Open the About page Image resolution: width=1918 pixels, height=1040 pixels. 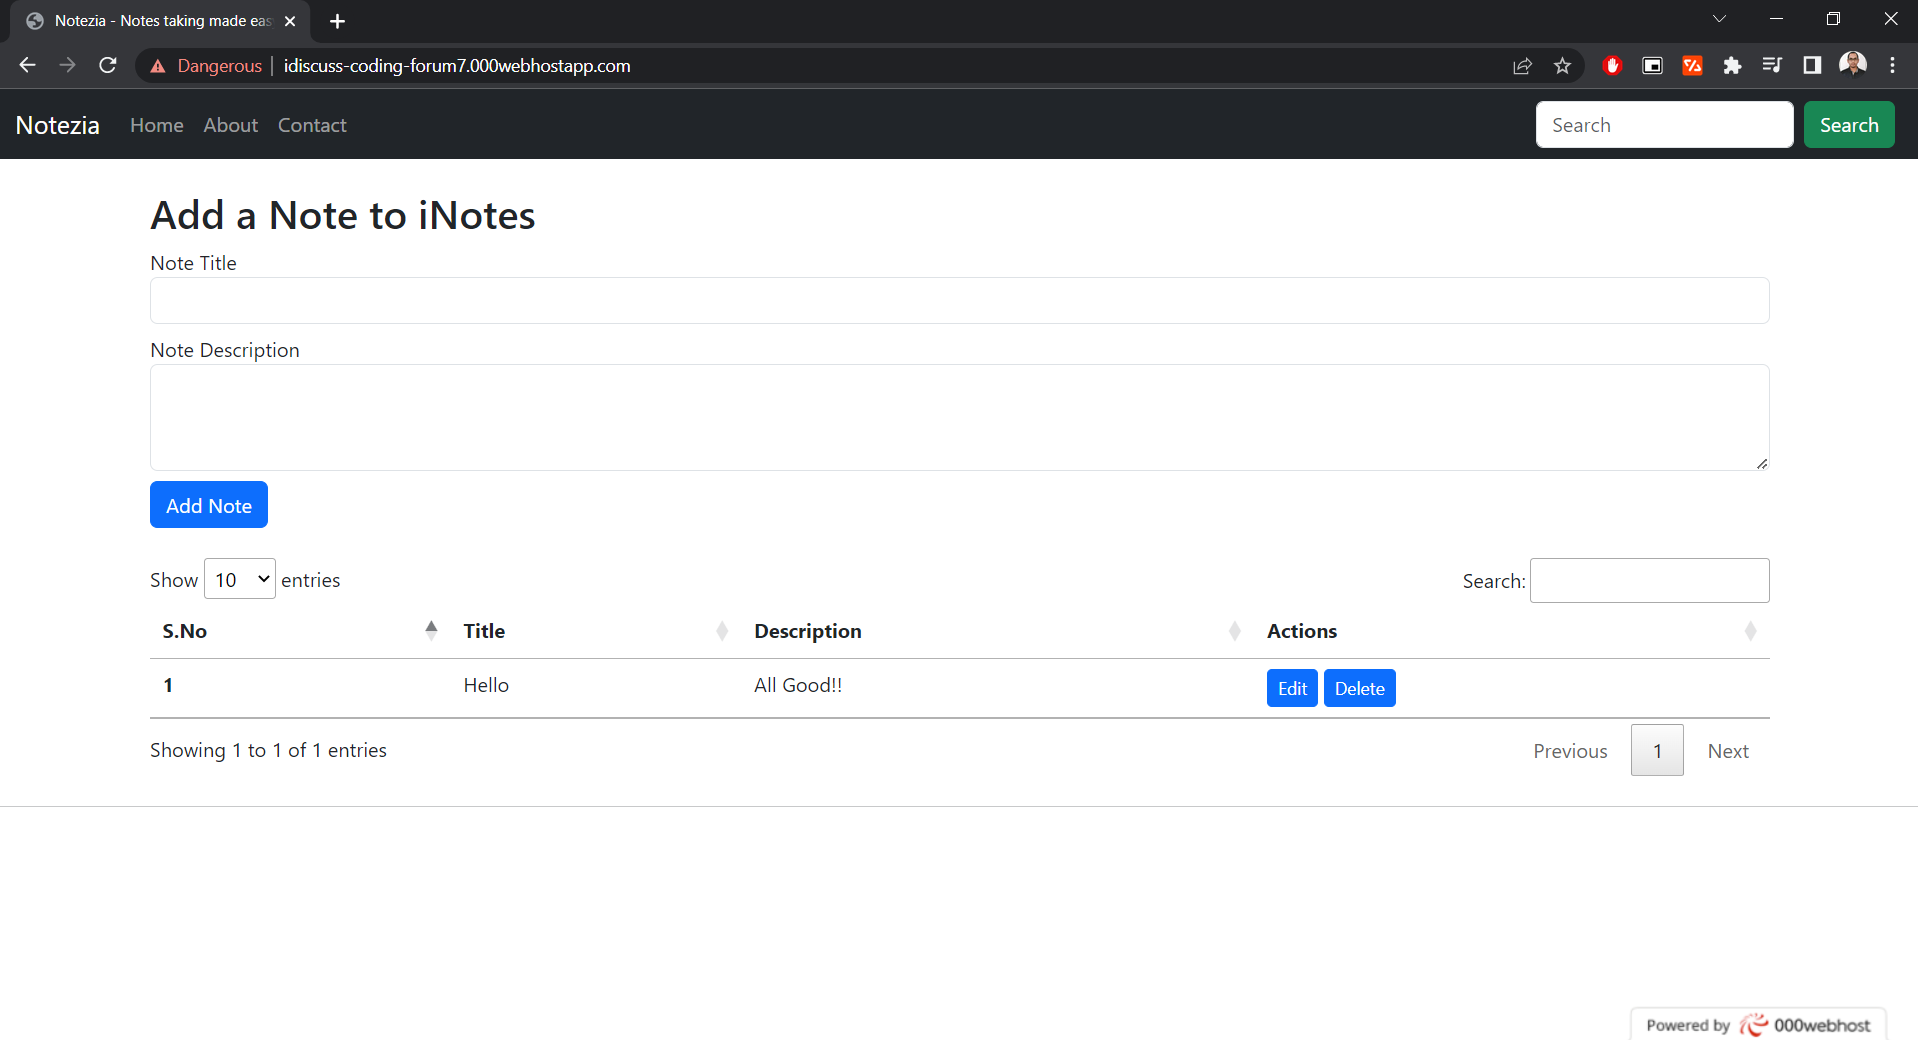point(230,125)
